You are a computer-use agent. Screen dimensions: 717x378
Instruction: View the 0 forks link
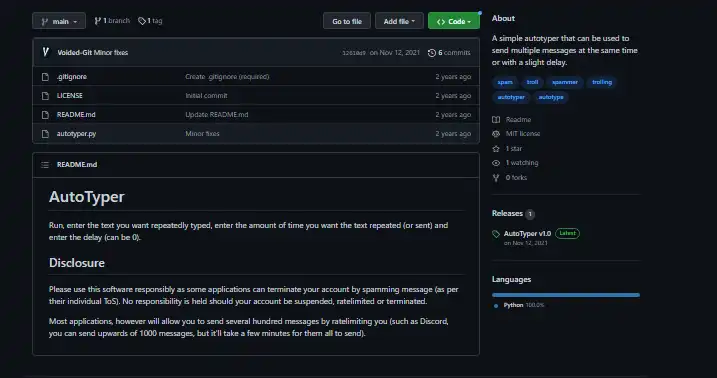[516, 178]
